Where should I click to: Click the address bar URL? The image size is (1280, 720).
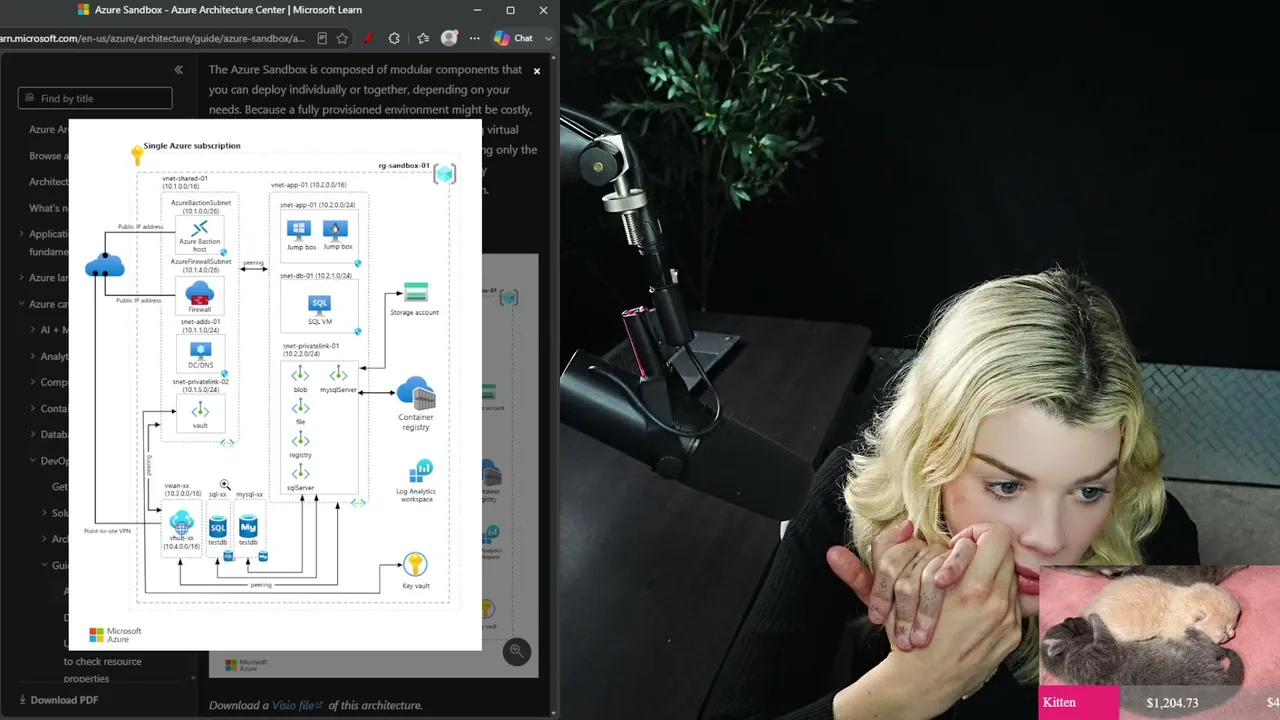click(x=152, y=38)
